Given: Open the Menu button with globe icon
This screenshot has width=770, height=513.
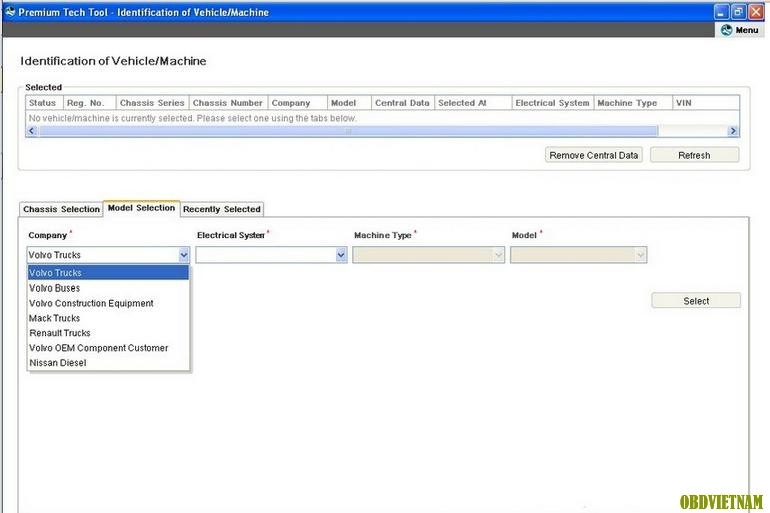Looking at the screenshot, I should 740,30.
